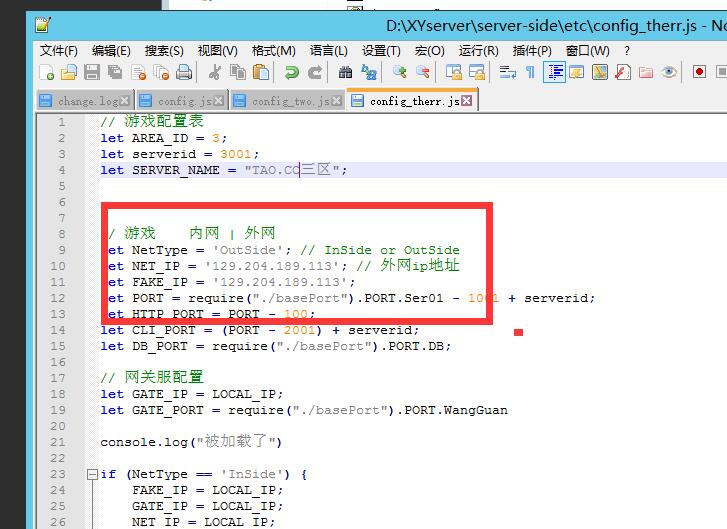Image resolution: width=727 pixels, height=529 pixels.
Task: Toggle the file monitoring eye icon
Action: pos(669,72)
